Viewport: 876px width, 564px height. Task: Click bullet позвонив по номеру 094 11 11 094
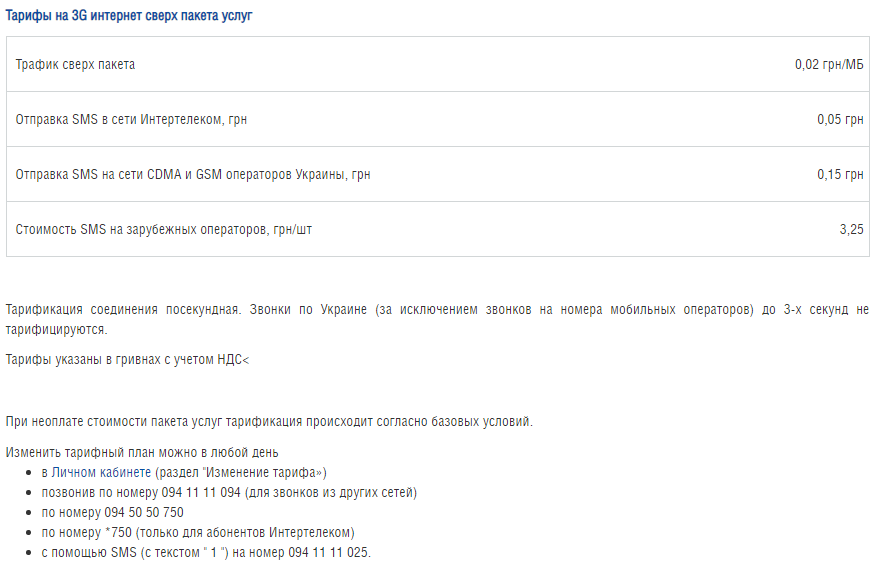229,493
